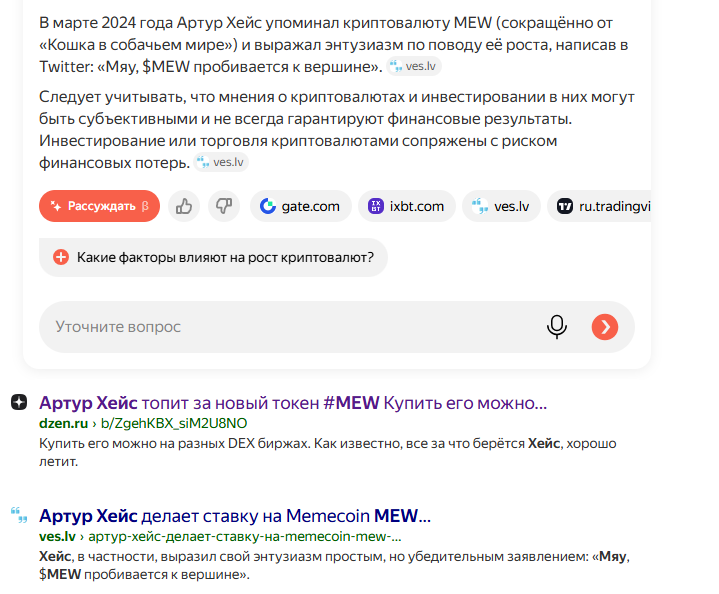Click the ves.lv favicon beside second result
Screen dimensions: 719x594
pos(19,515)
